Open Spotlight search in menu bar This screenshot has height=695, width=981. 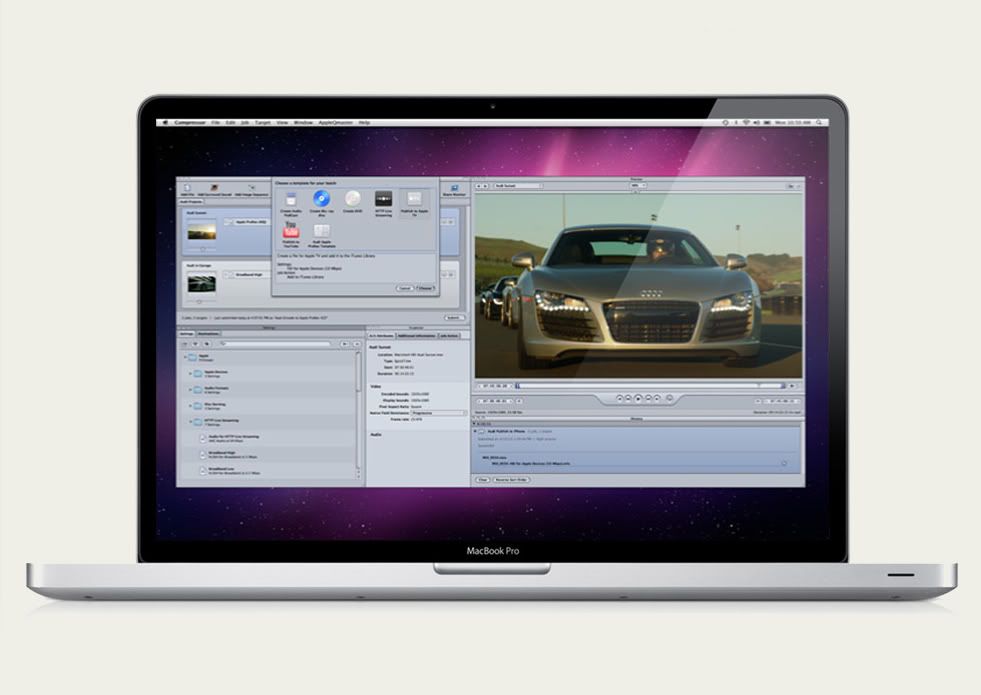(820, 123)
